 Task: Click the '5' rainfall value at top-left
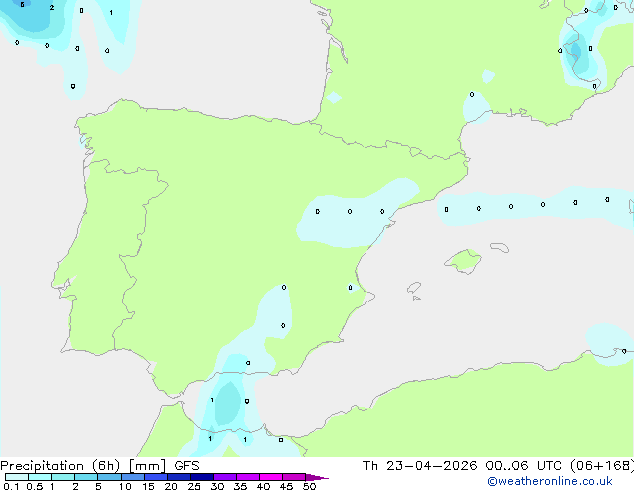point(22,4)
